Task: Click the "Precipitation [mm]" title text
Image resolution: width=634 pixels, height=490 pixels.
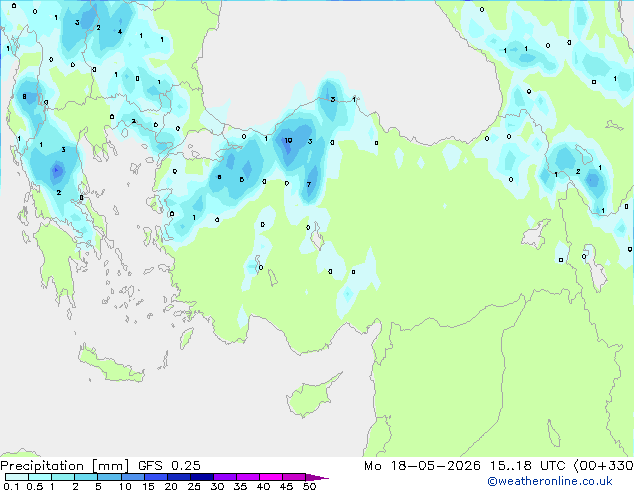Action: coord(65,466)
